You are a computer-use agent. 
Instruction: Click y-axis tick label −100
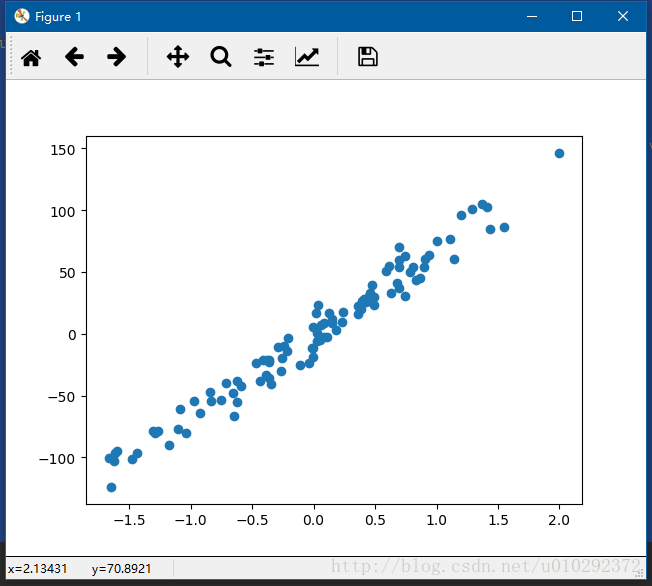[57, 459]
